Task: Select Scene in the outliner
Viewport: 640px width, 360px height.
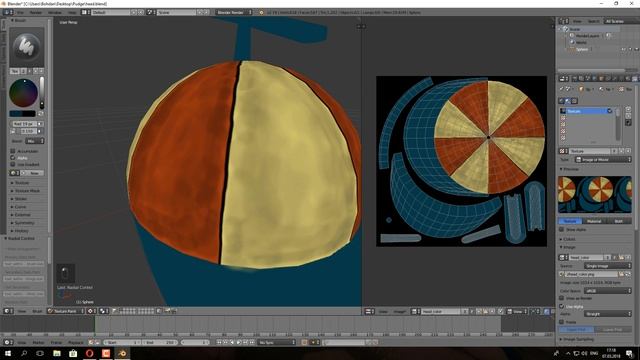Action: tap(575, 29)
